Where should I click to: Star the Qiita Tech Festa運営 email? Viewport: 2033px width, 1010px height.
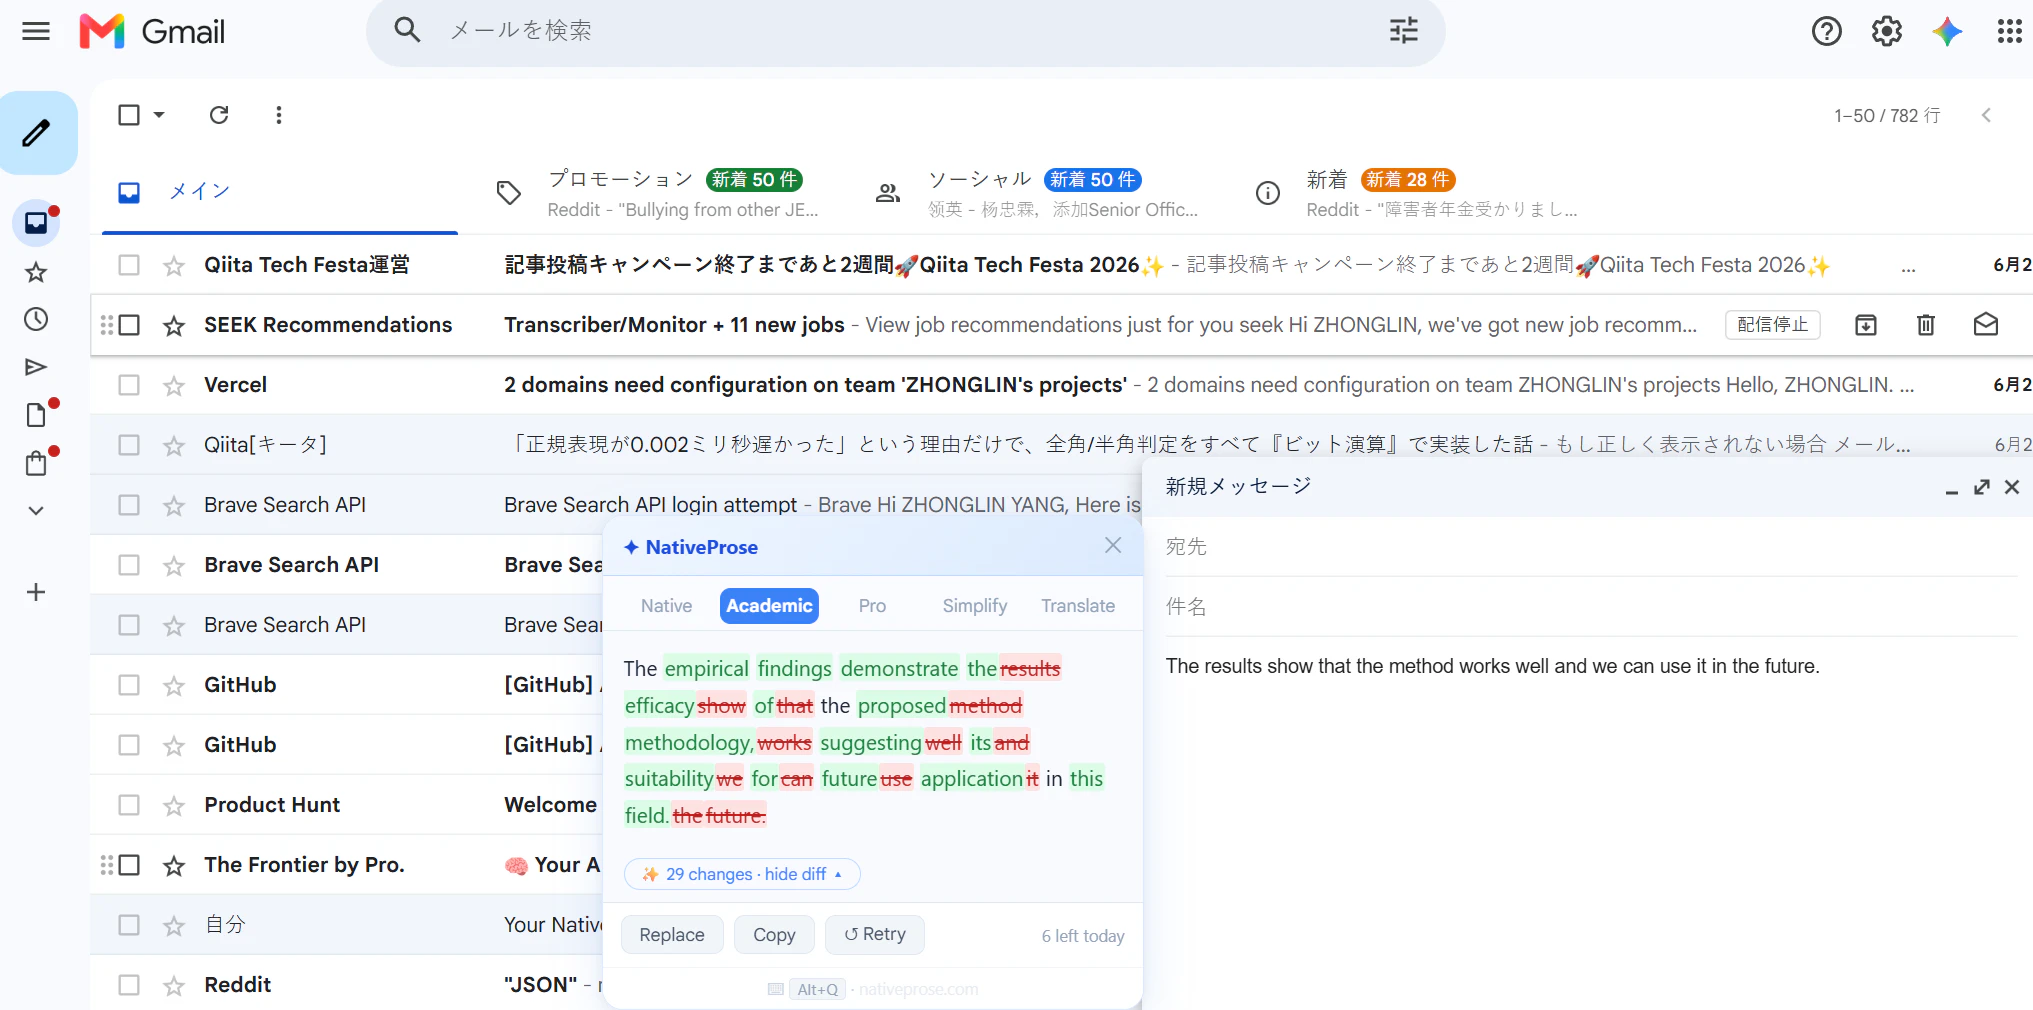pyautogui.click(x=174, y=265)
